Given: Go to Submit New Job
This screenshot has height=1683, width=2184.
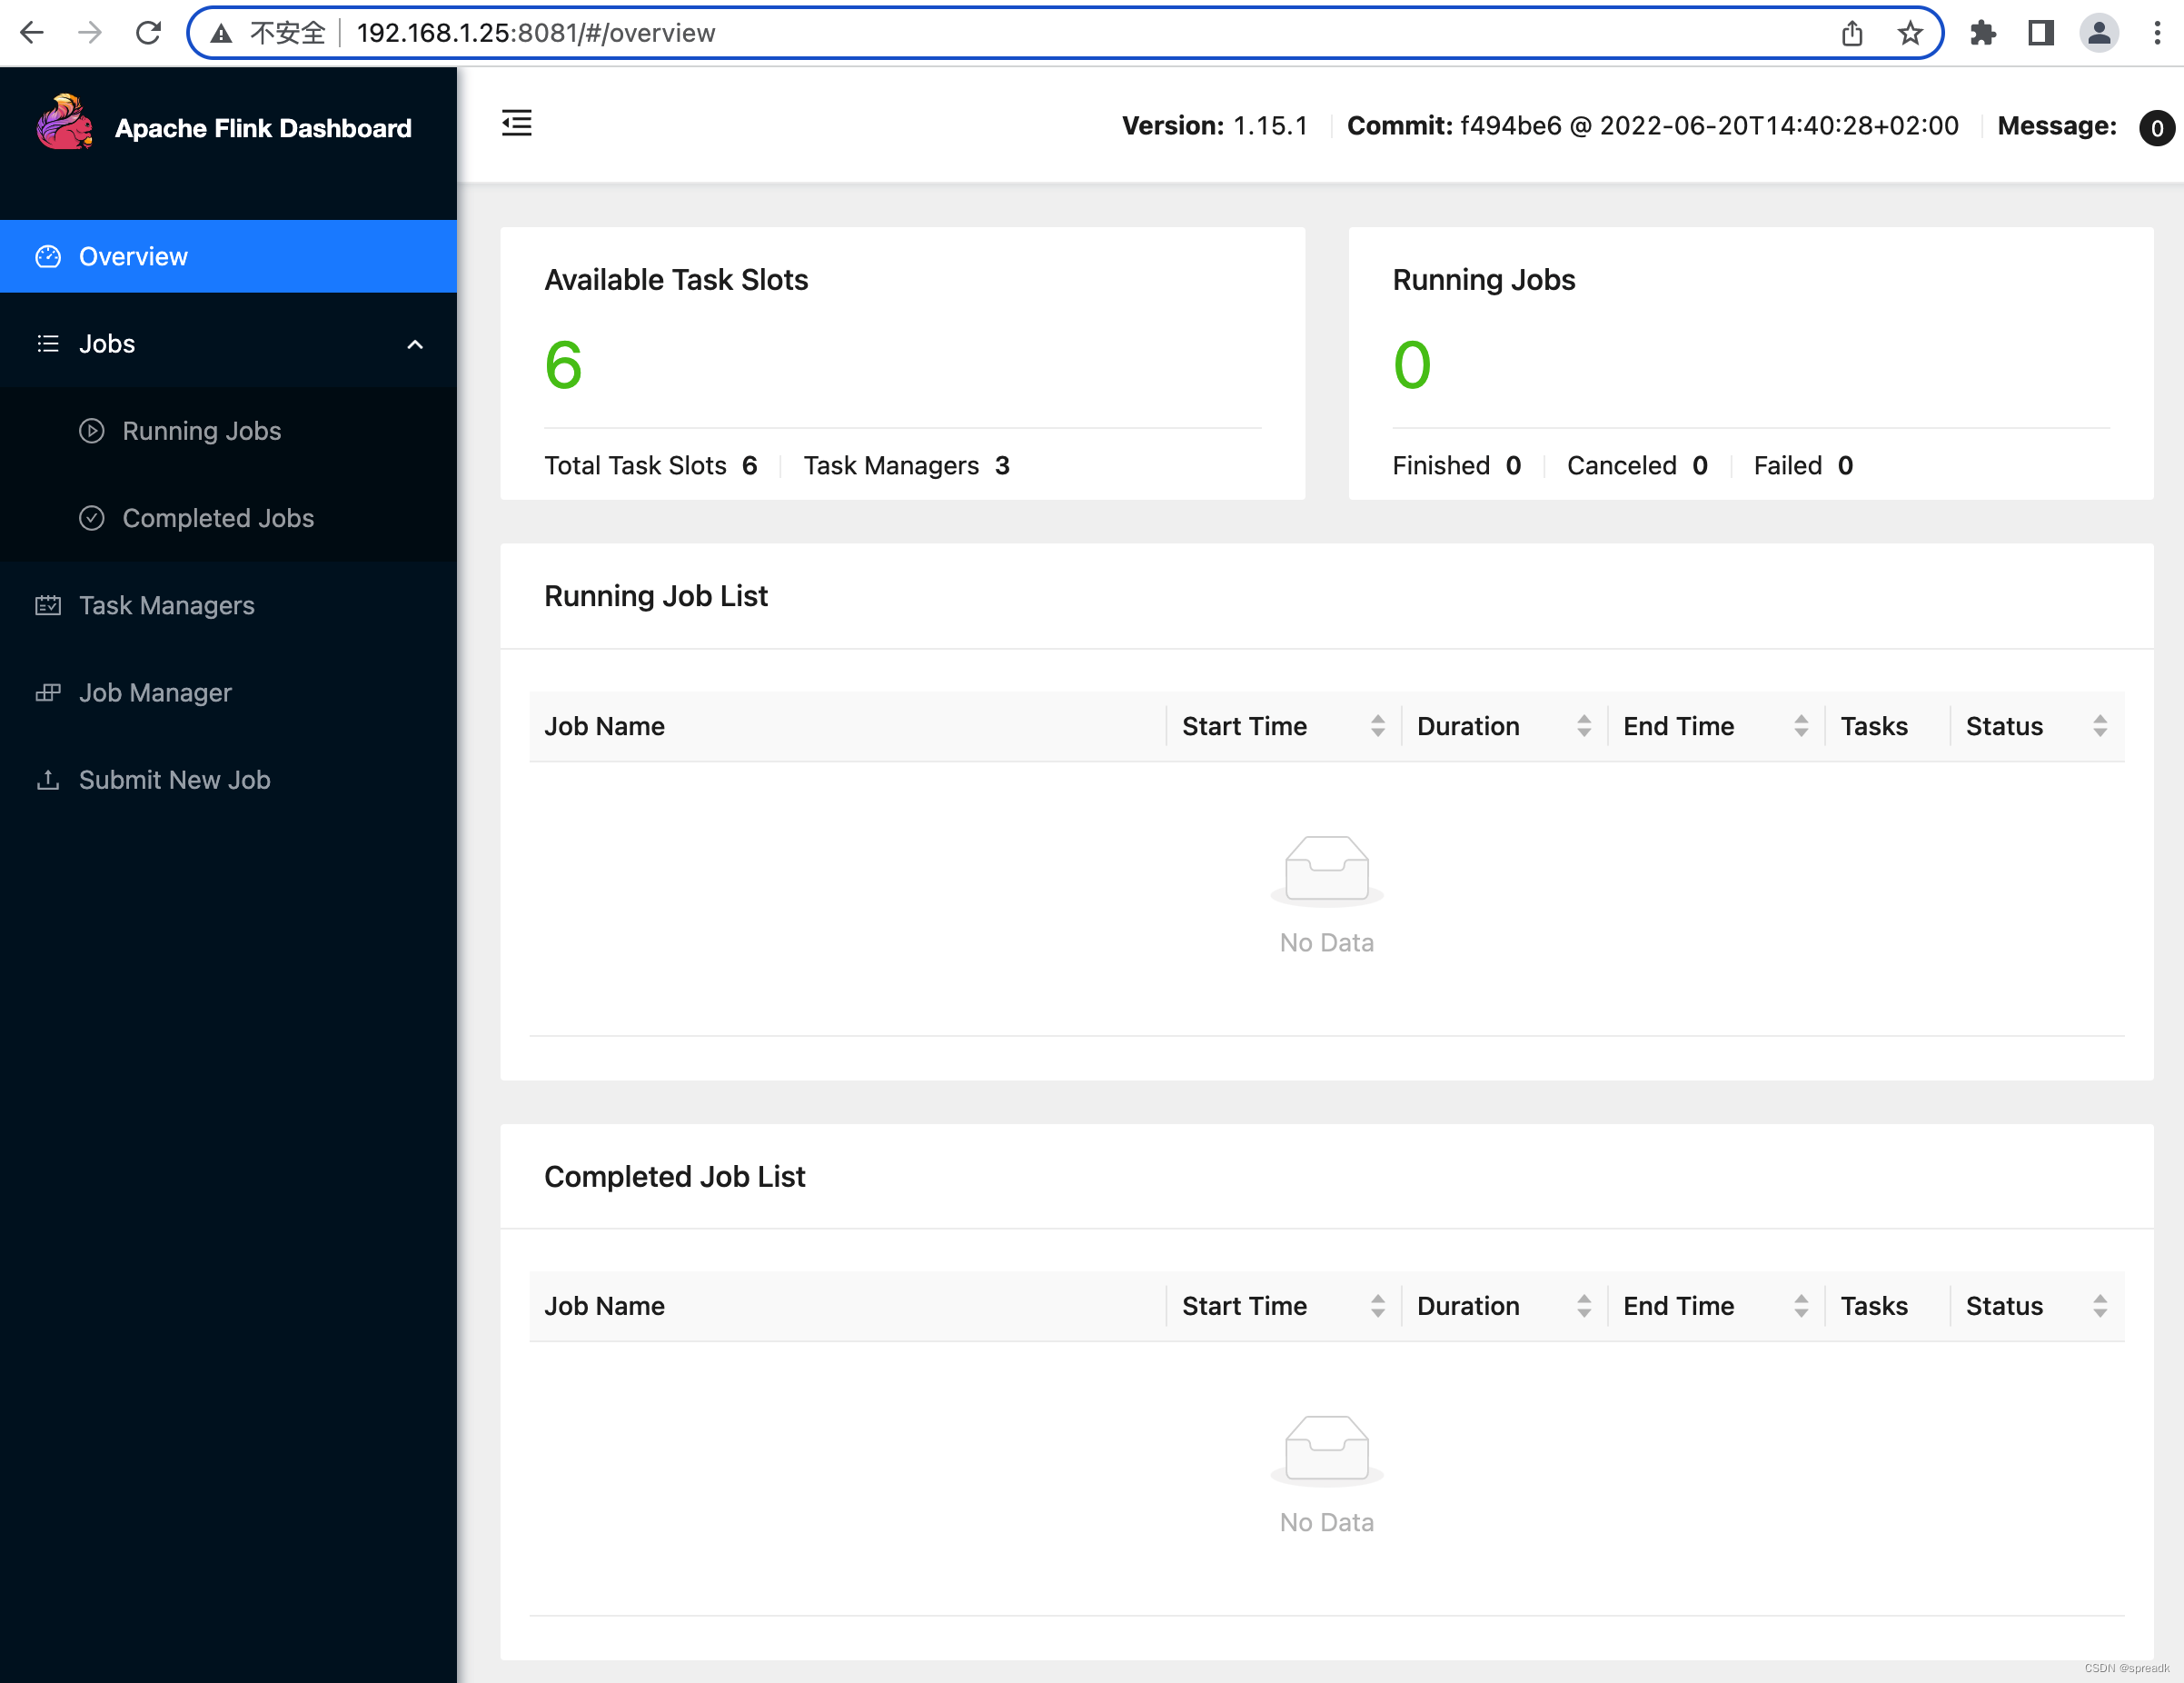Looking at the screenshot, I should [x=174, y=779].
